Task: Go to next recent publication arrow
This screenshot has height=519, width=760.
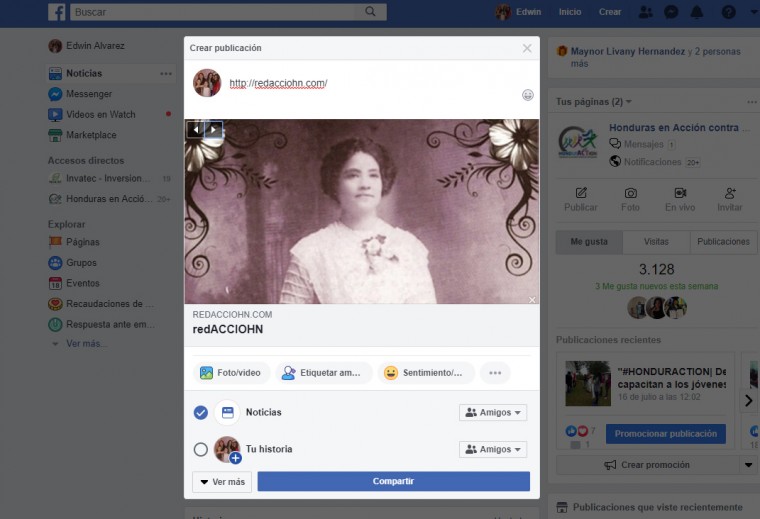Action: [x=748, y=400]
